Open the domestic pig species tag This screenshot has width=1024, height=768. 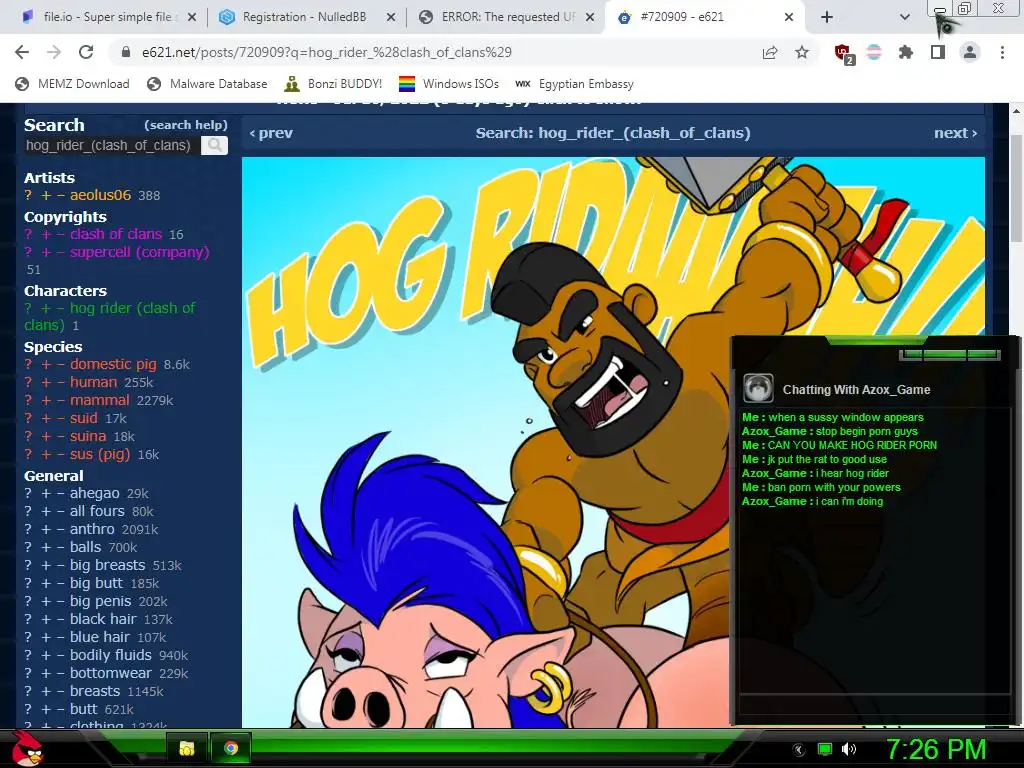113,364
